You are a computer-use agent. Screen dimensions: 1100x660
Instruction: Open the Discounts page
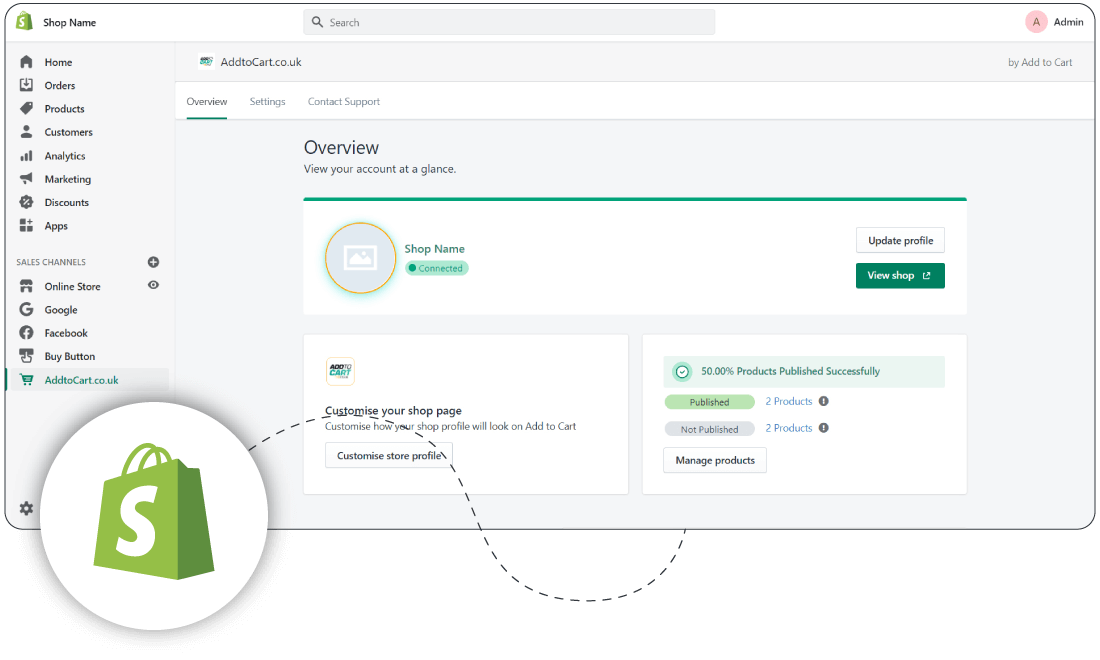pos(67,203)
